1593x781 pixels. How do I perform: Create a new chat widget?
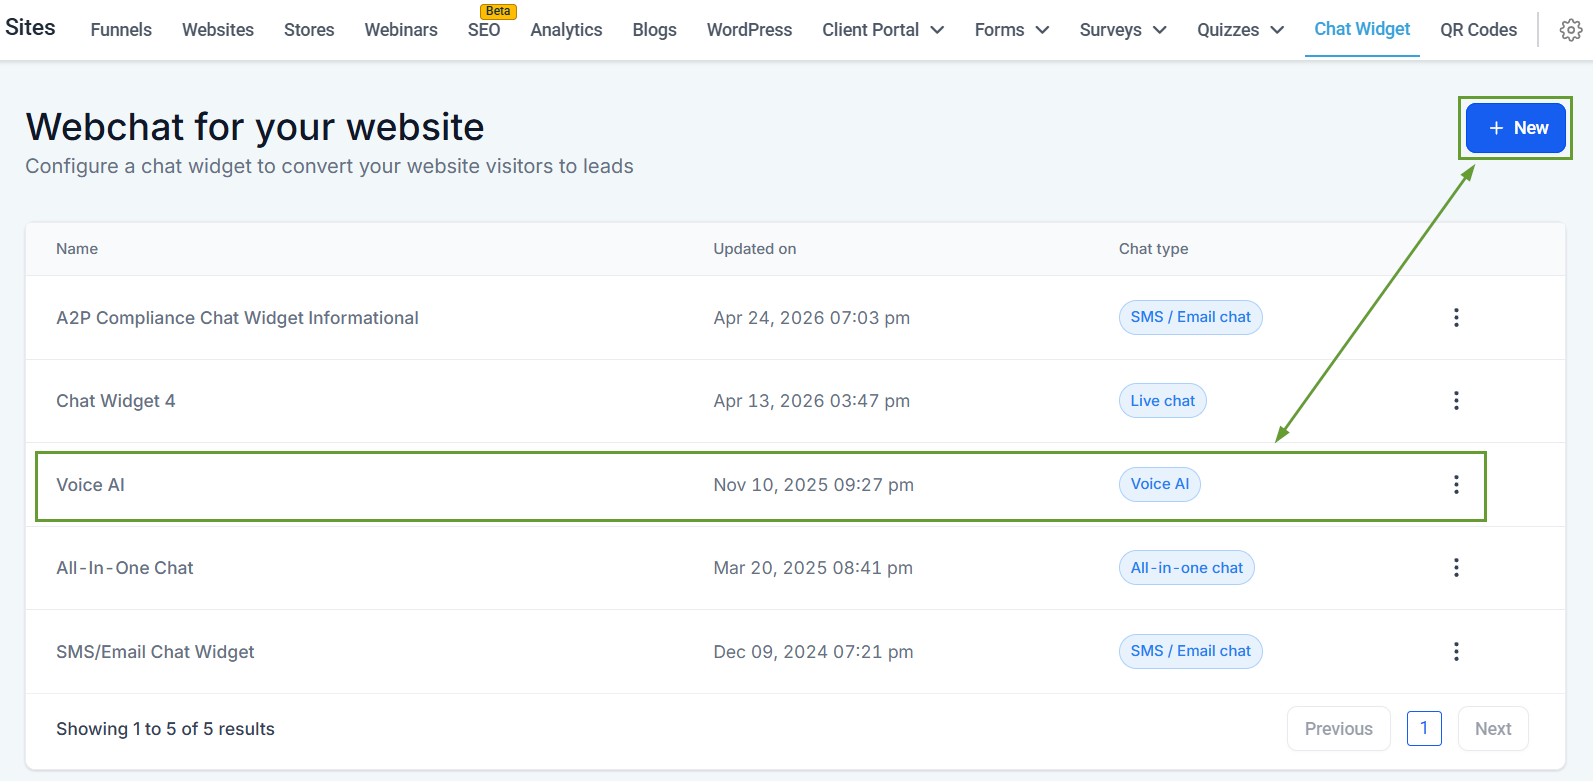pos(1516,128)
